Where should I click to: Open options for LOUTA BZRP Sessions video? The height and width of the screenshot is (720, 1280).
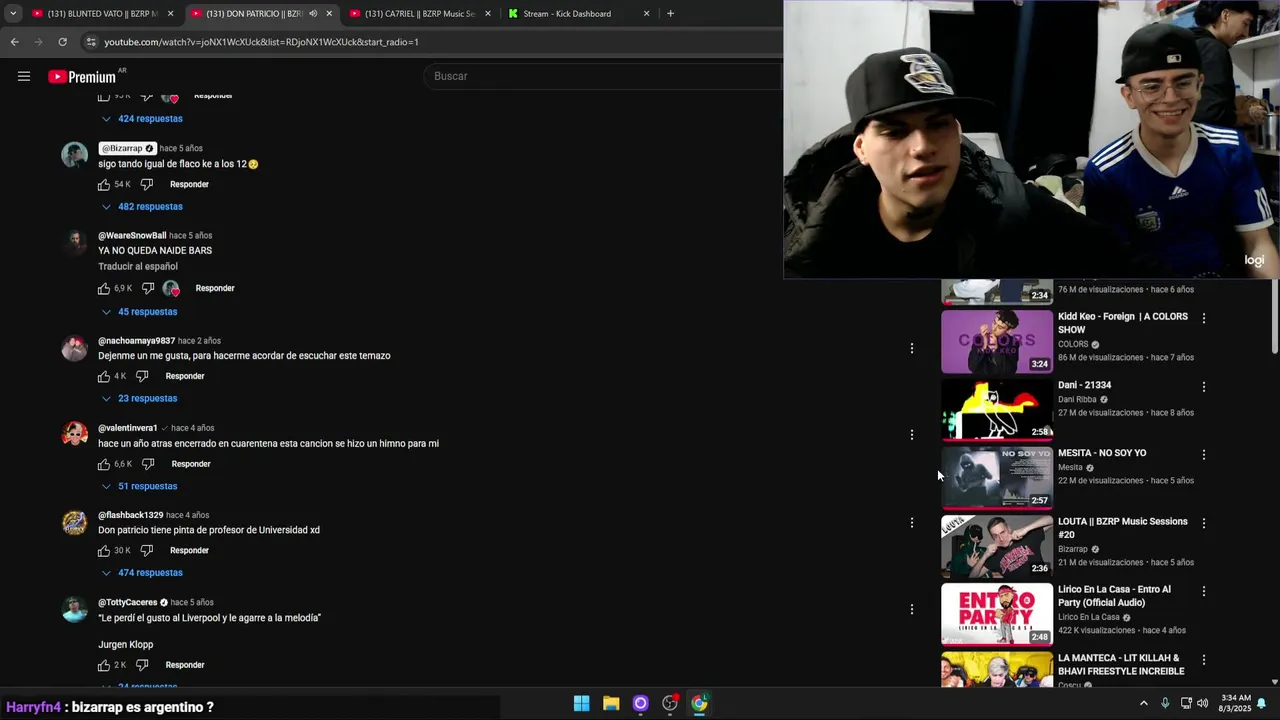[x=1203, y=523]
